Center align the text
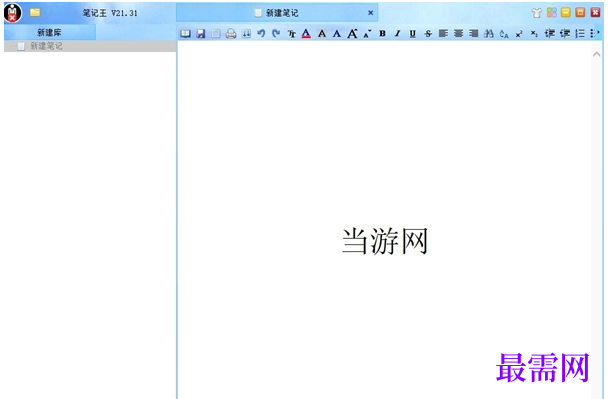This screenshot has width=608, height=399. (458, 34)
